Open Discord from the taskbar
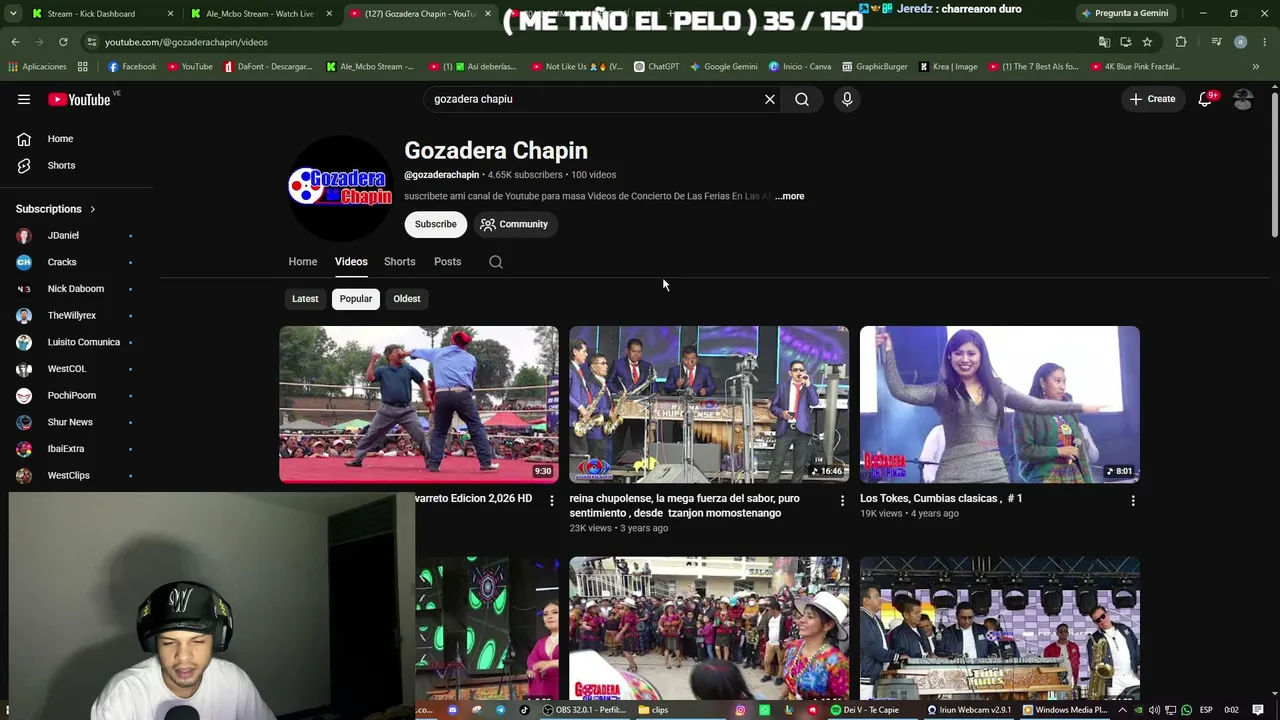The image size is (1280, 720). click(453, 710)
